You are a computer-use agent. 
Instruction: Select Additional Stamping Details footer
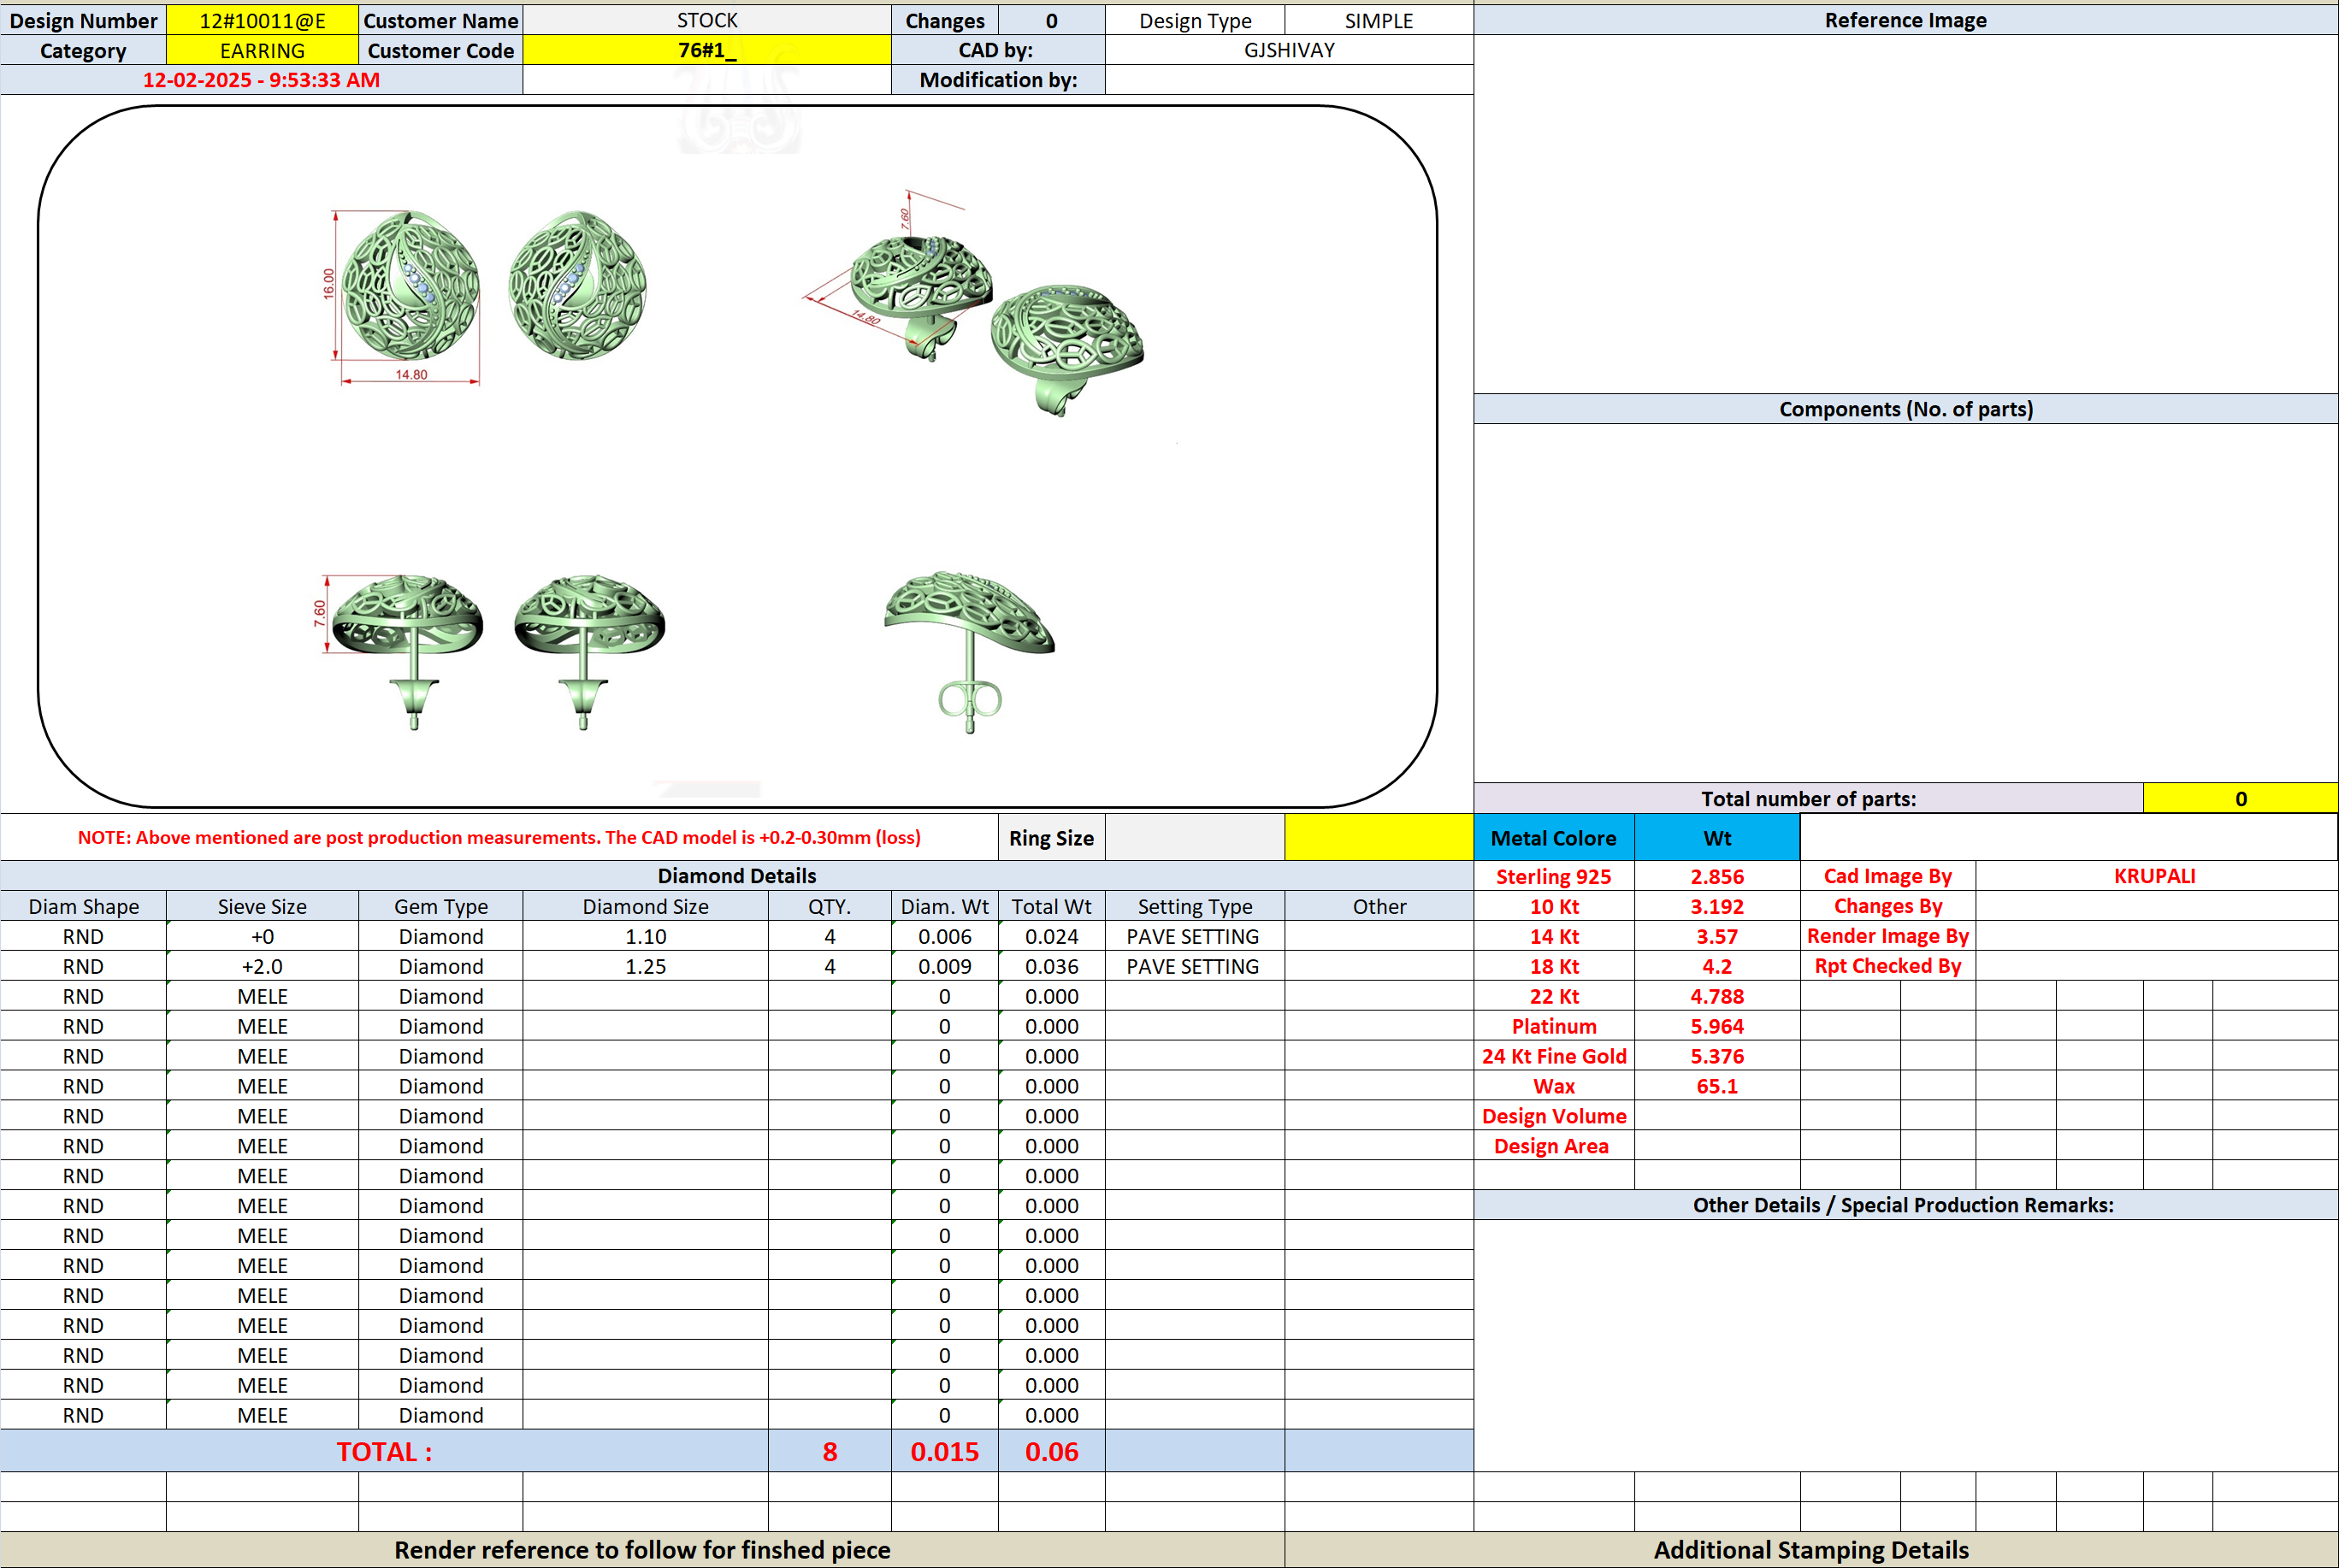(1811, 1550)
